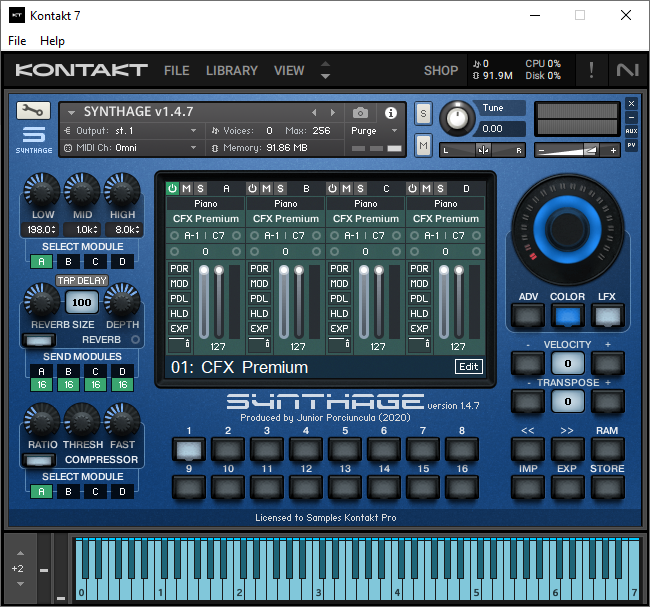650x607 pixels.
Task: Go to previous instrument preset arrow
Action: coord(314,112)
